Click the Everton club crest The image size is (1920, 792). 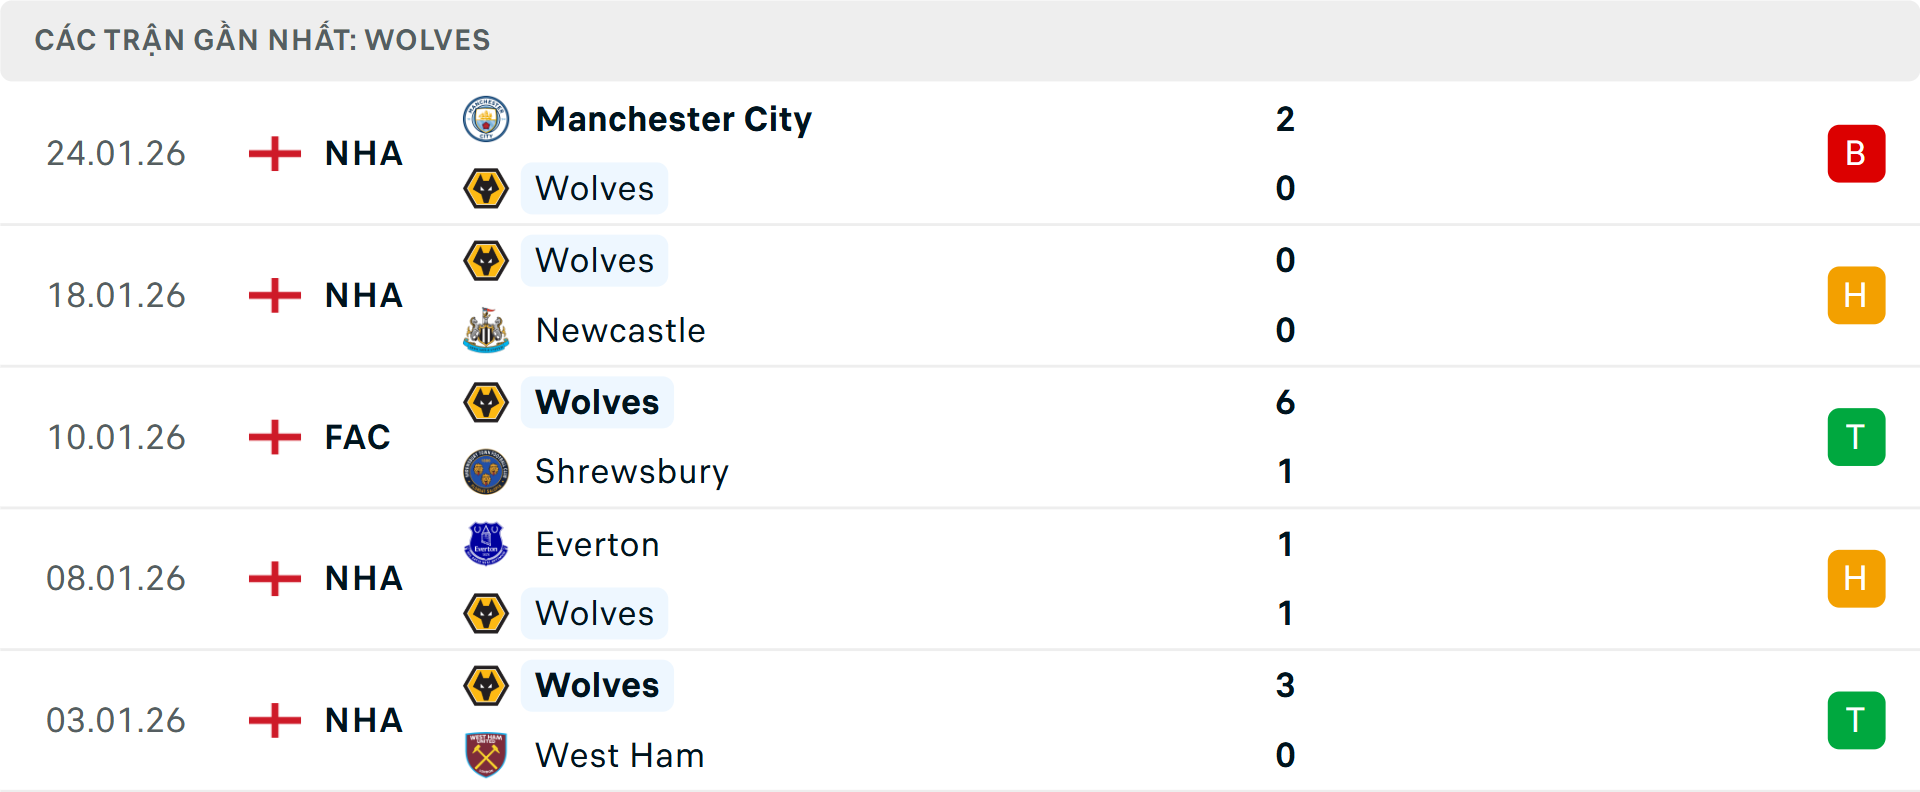pos(487,544)
